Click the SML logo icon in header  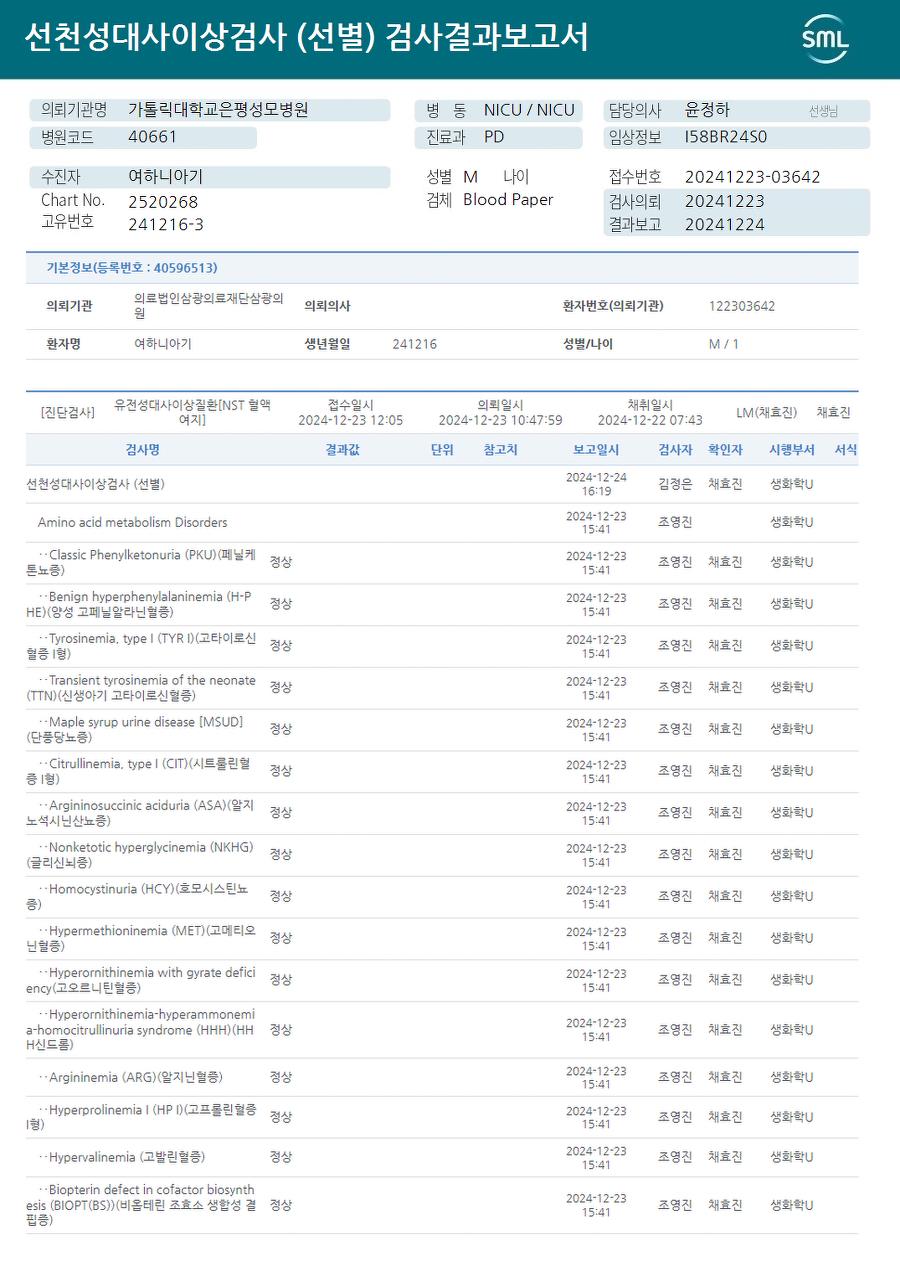tap(825, 39)
